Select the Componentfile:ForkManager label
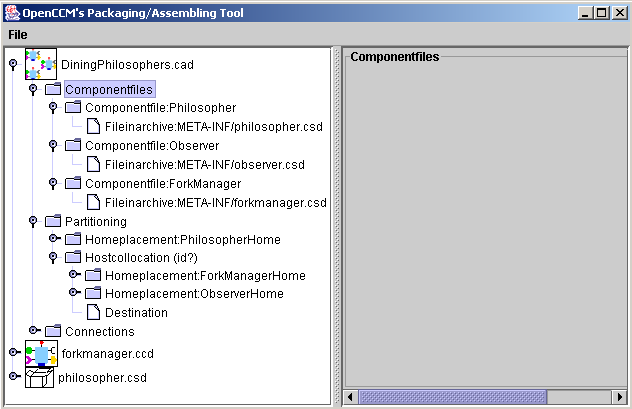The height and width of the screenshot is (409, 632). 163,183
